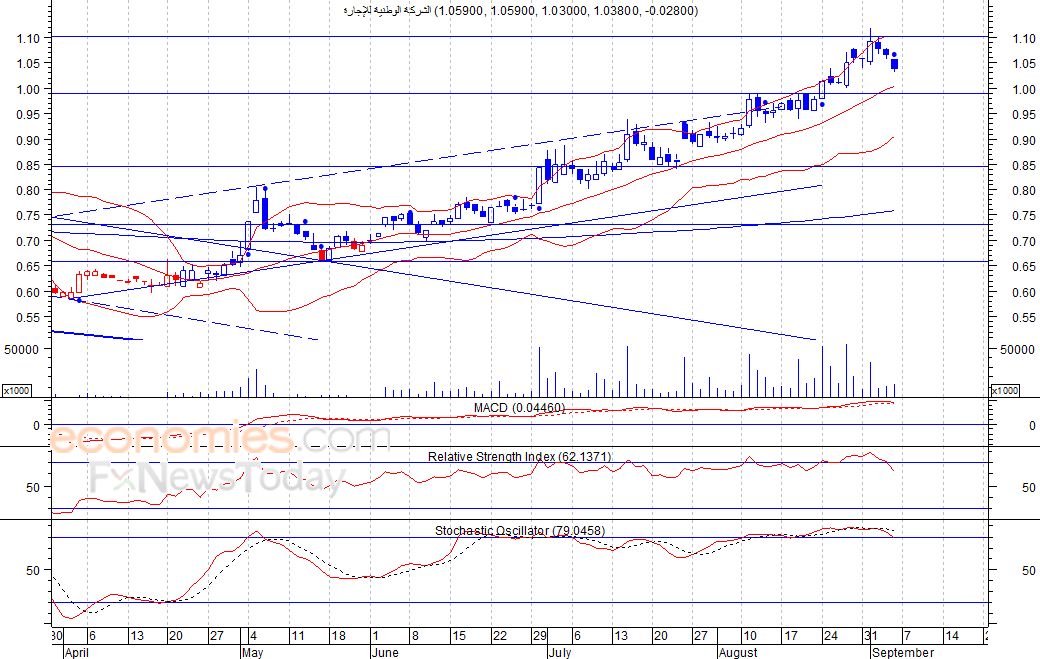This screenshot has height=659, width=1040.
Task: Click the chart title with OHLC values 1.05900
Action: tap(521, 11)
